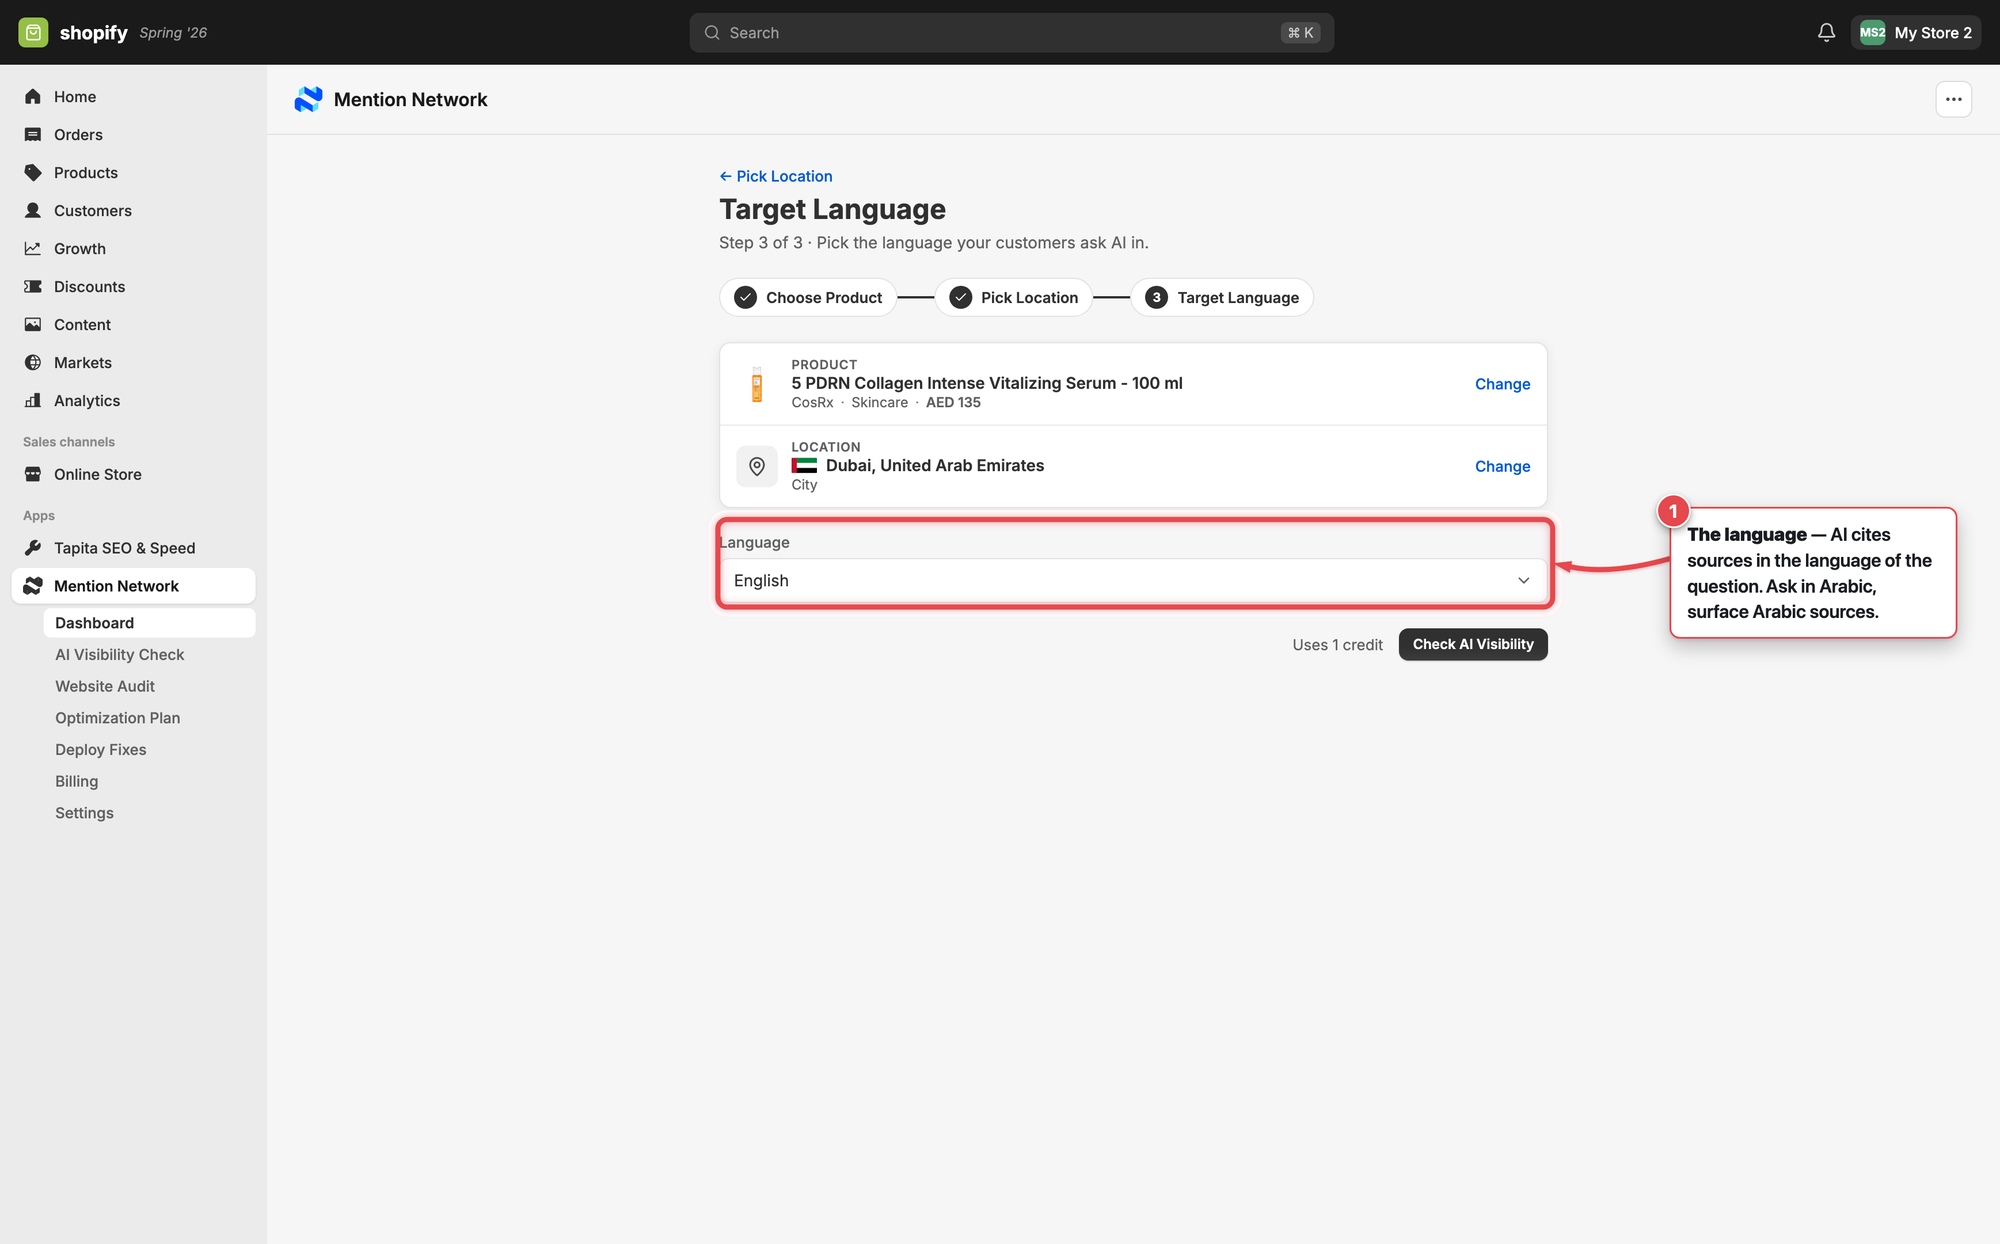The width and height of the screenshot is (2000, 1244).
Task: Click the My Store 2 account button
Action: point(1915,32)
